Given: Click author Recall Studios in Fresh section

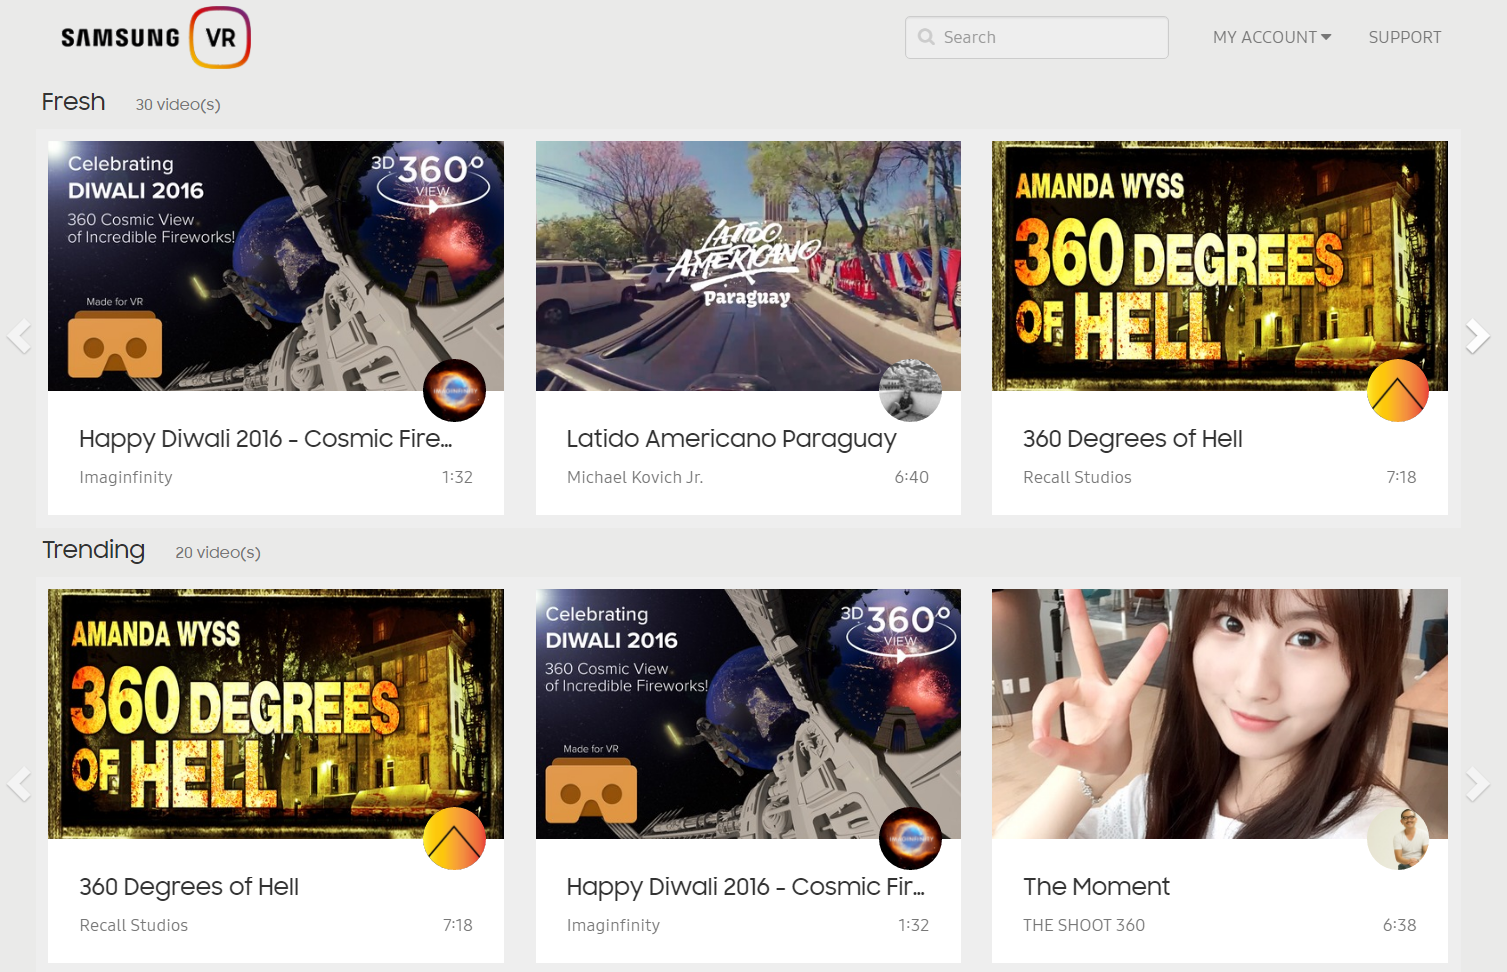Looking at the screenshot, I should 1077,477.
